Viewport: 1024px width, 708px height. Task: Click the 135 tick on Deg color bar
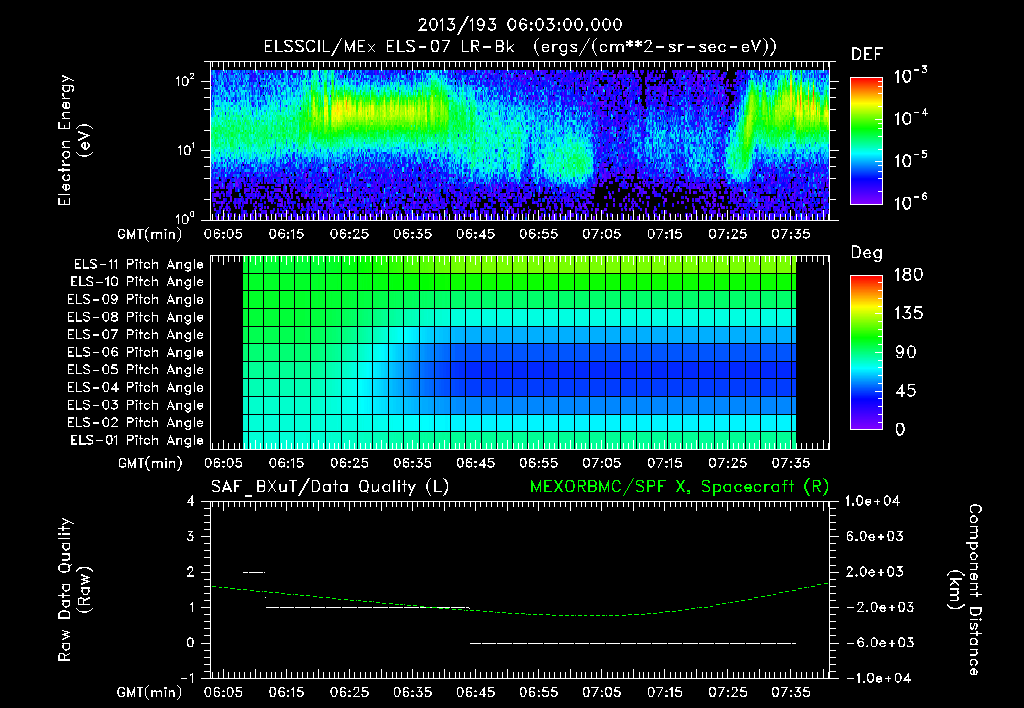(x=908, y=314)
